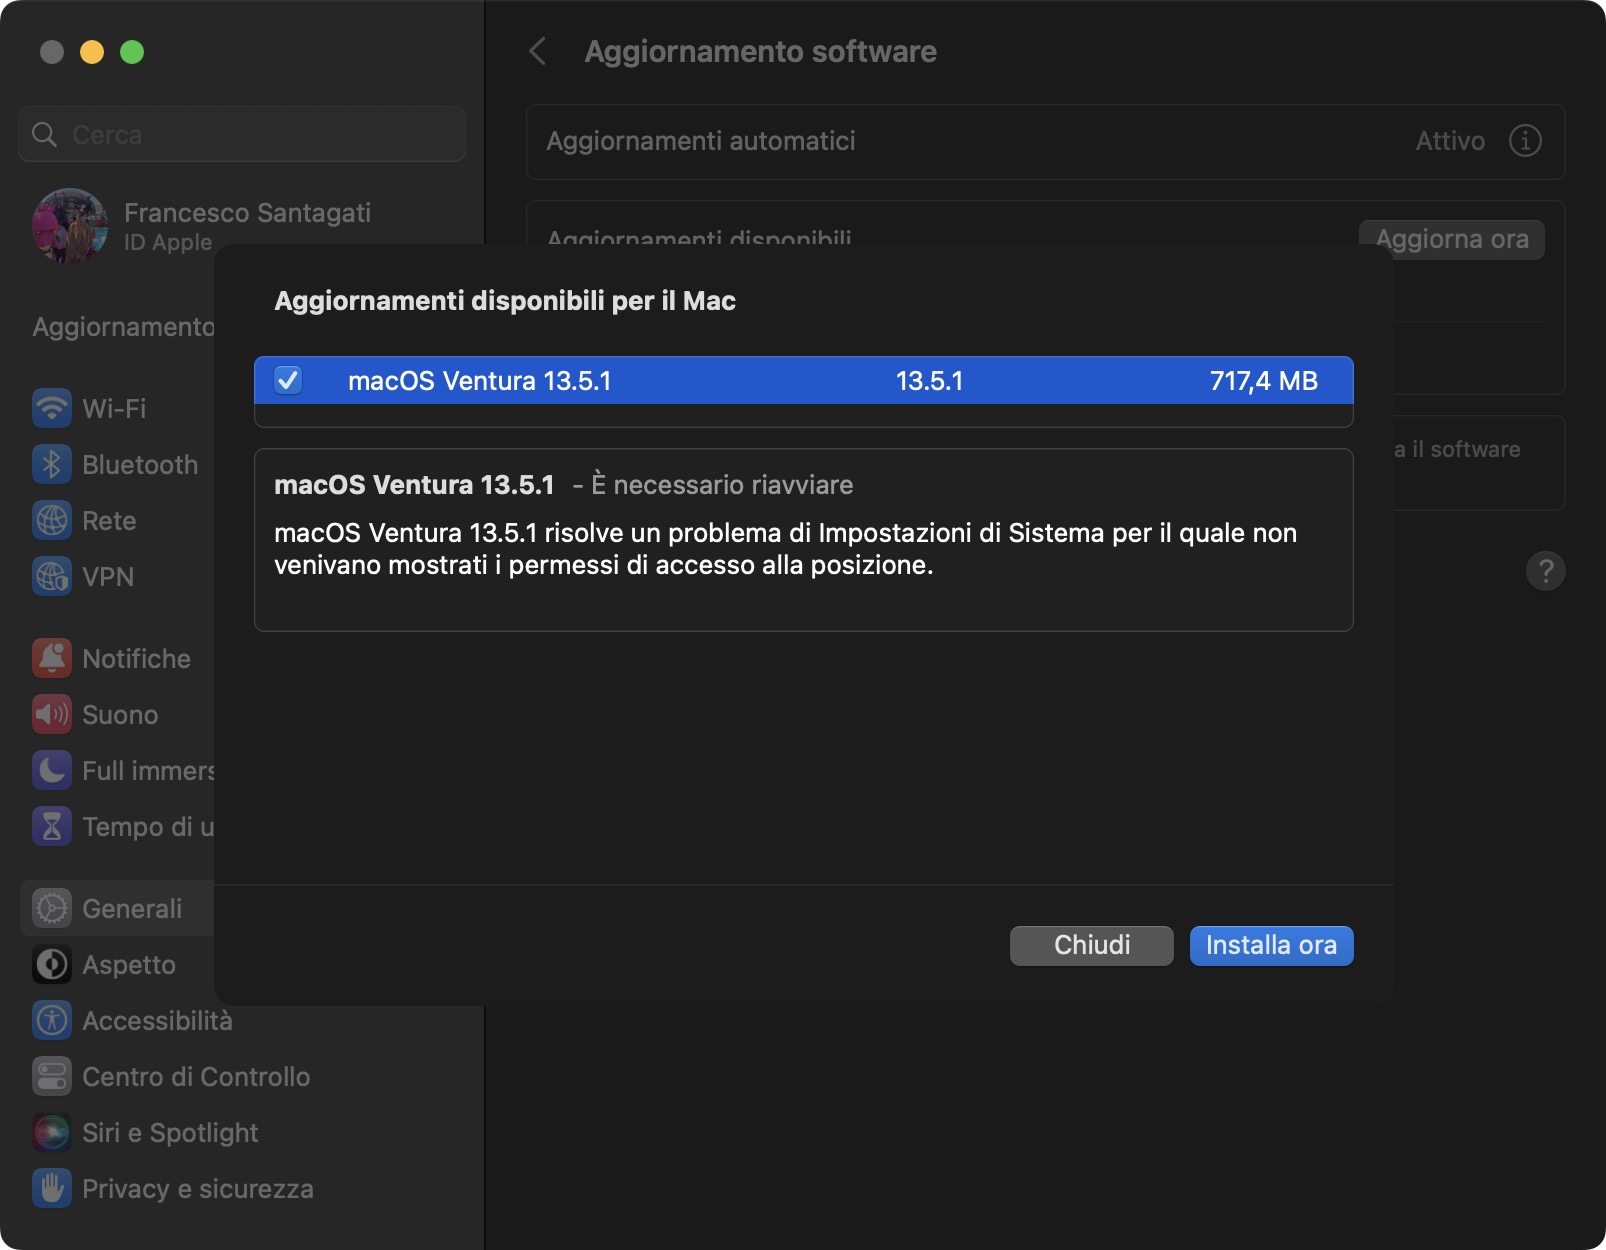1606x1250 pixels.
Task: Click the Generali gear icon
Action: click(x=52, y=908)
